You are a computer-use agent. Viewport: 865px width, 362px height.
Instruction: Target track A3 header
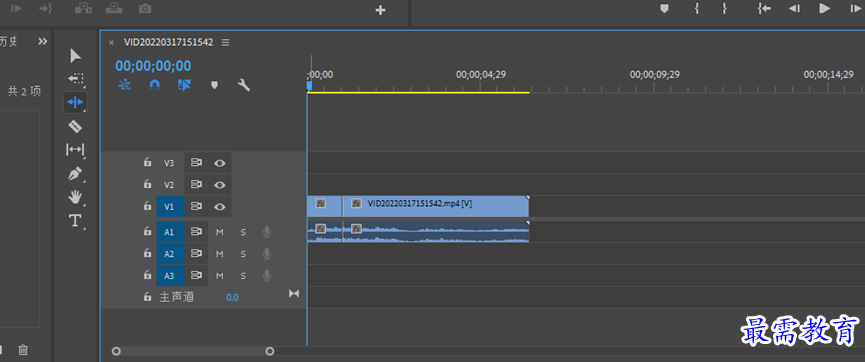[169, 275]
